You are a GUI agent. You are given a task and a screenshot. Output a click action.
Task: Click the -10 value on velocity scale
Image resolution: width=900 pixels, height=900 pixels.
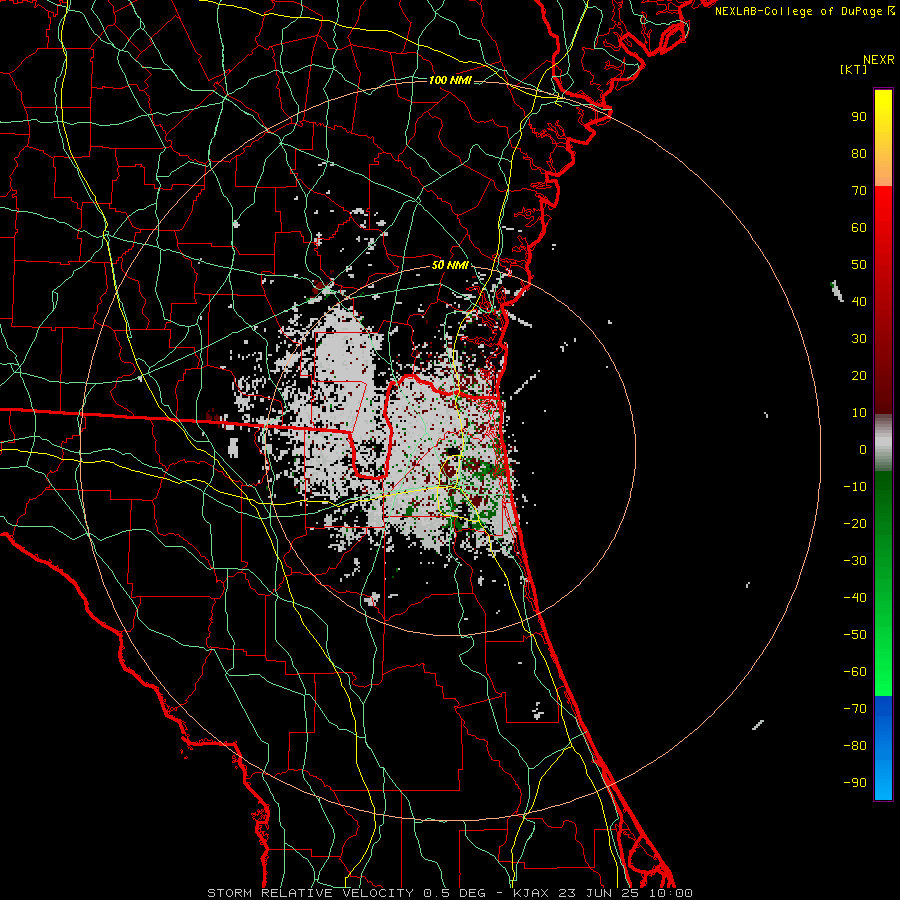(855, 487)
